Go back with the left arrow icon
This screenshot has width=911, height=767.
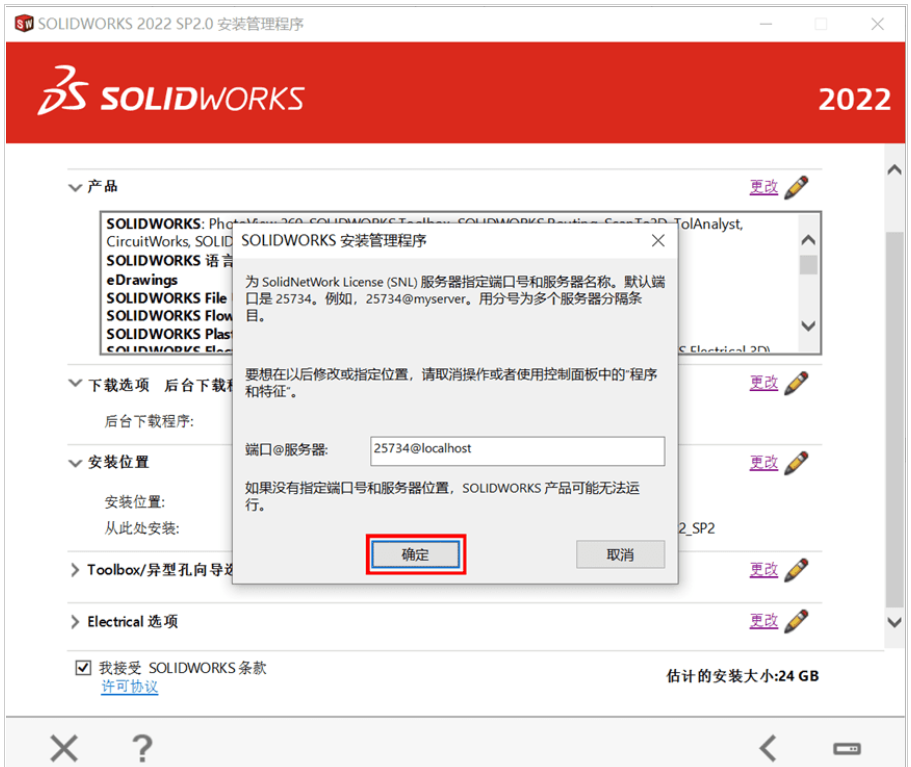click(x=768, y=748)
